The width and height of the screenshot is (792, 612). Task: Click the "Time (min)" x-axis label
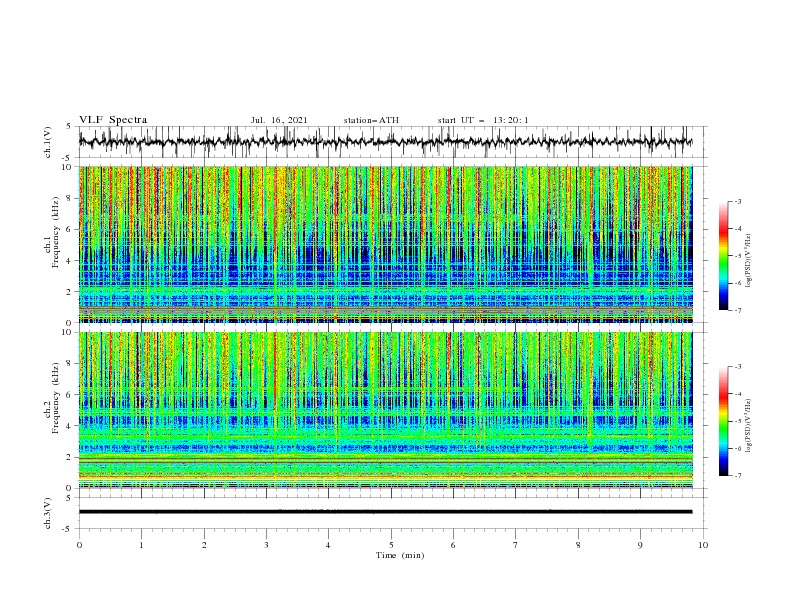coord(400,555)
